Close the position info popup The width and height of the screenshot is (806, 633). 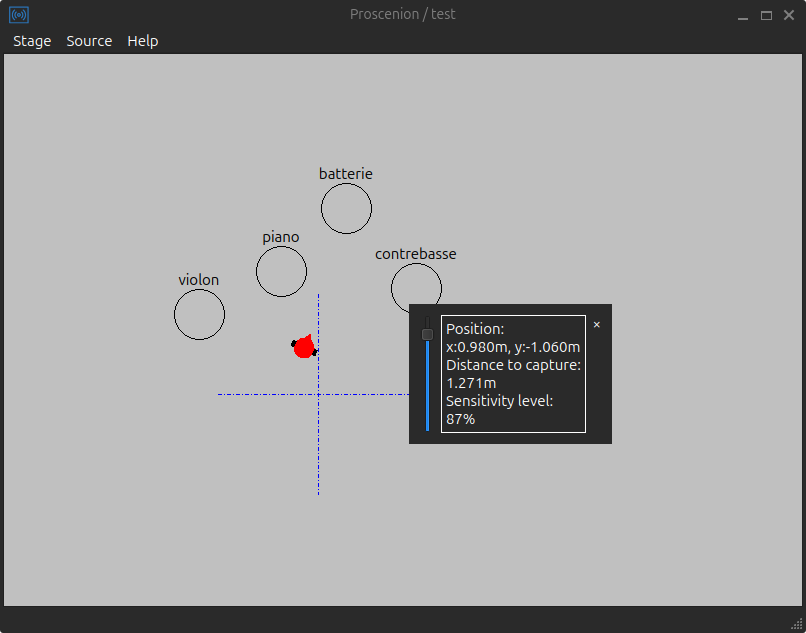pos(597,324)
